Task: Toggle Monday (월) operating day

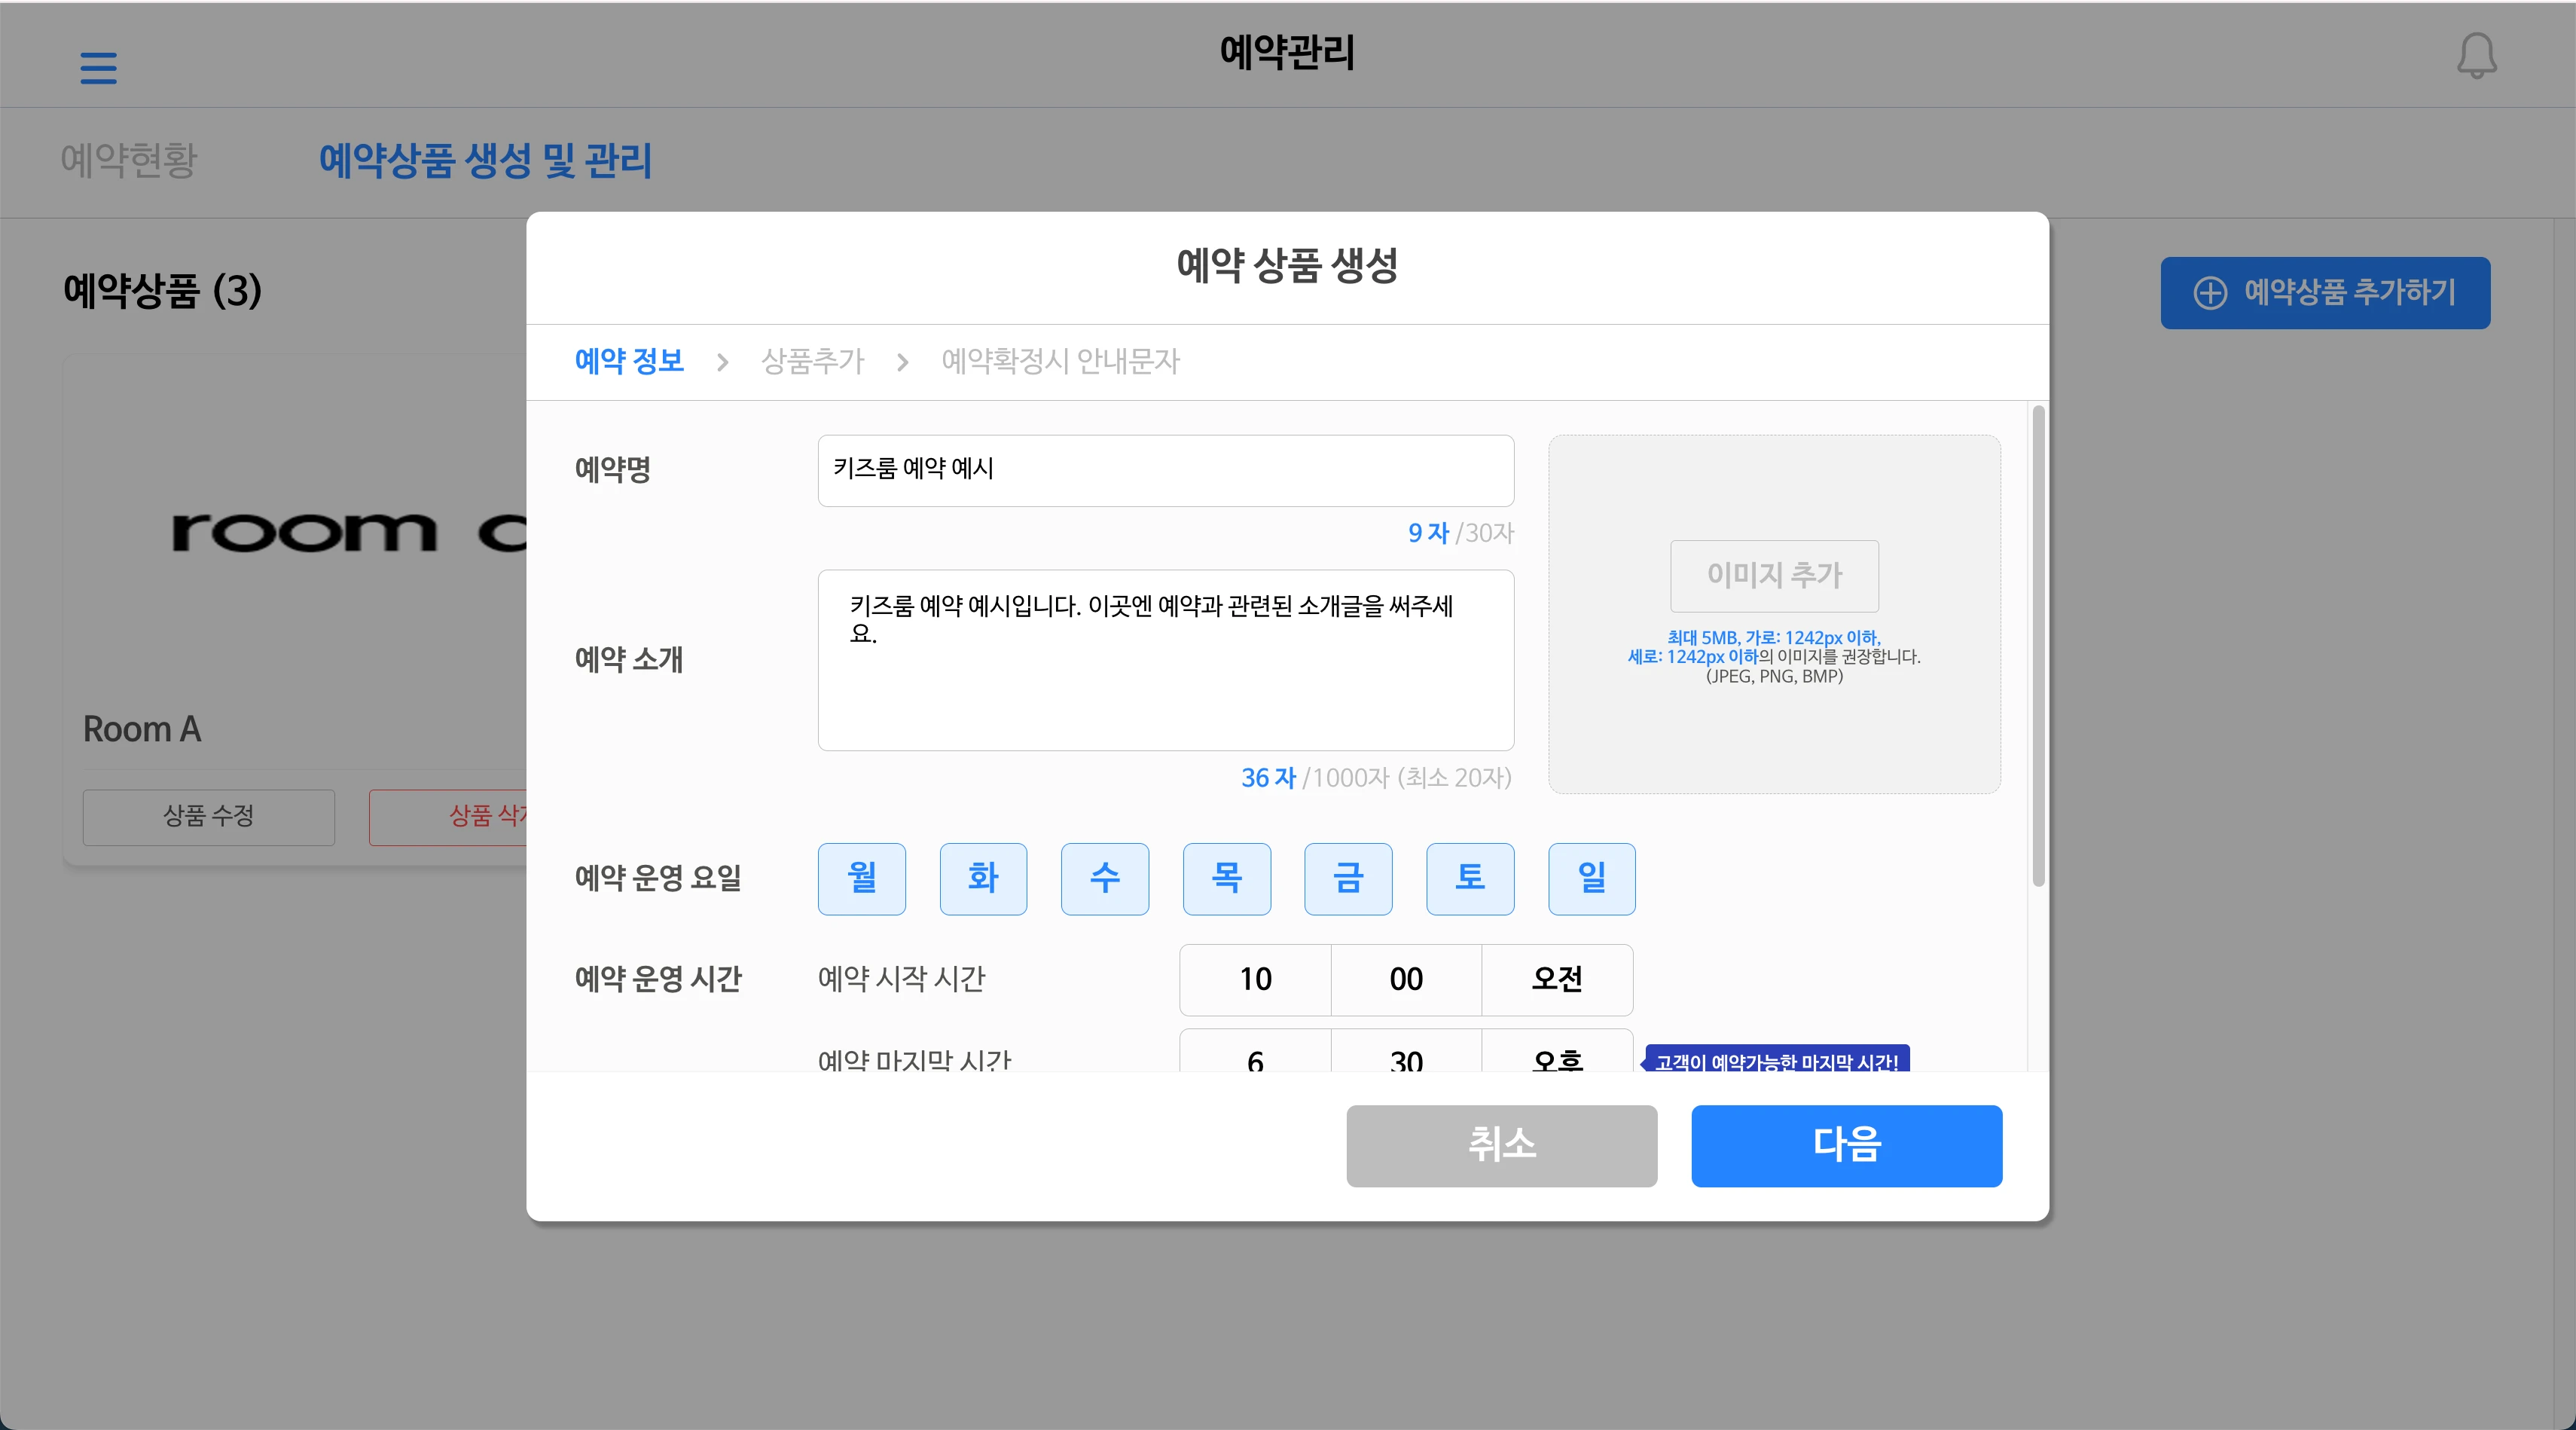Action: point(861,878)
